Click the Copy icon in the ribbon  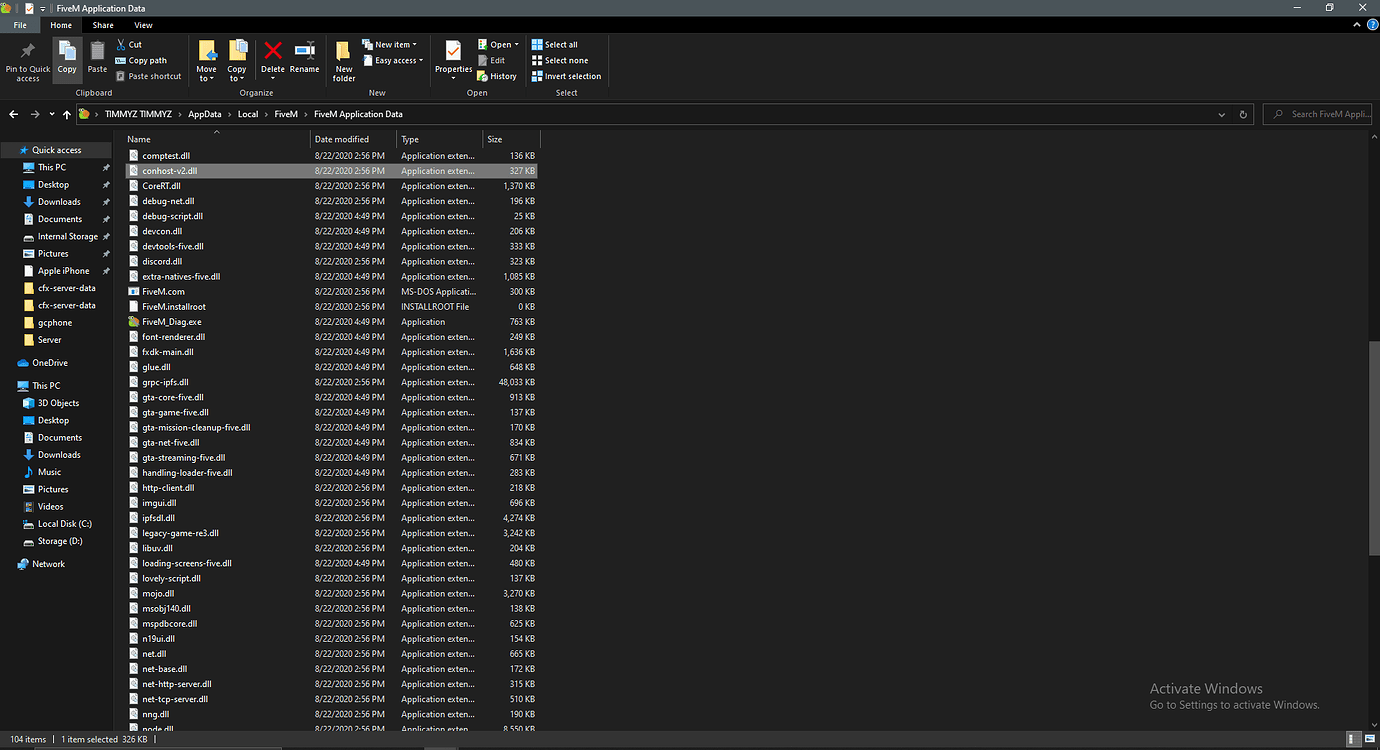pos(66,58)
